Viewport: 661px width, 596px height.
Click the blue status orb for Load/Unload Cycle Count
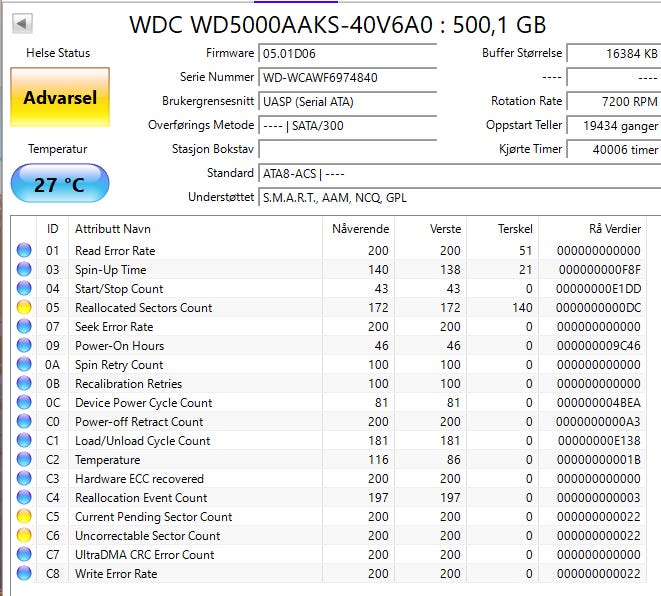coord(24,440)
